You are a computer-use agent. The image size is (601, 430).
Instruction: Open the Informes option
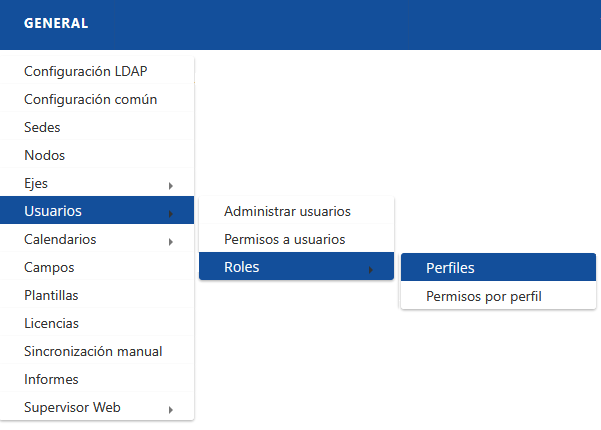coord(51,380)
